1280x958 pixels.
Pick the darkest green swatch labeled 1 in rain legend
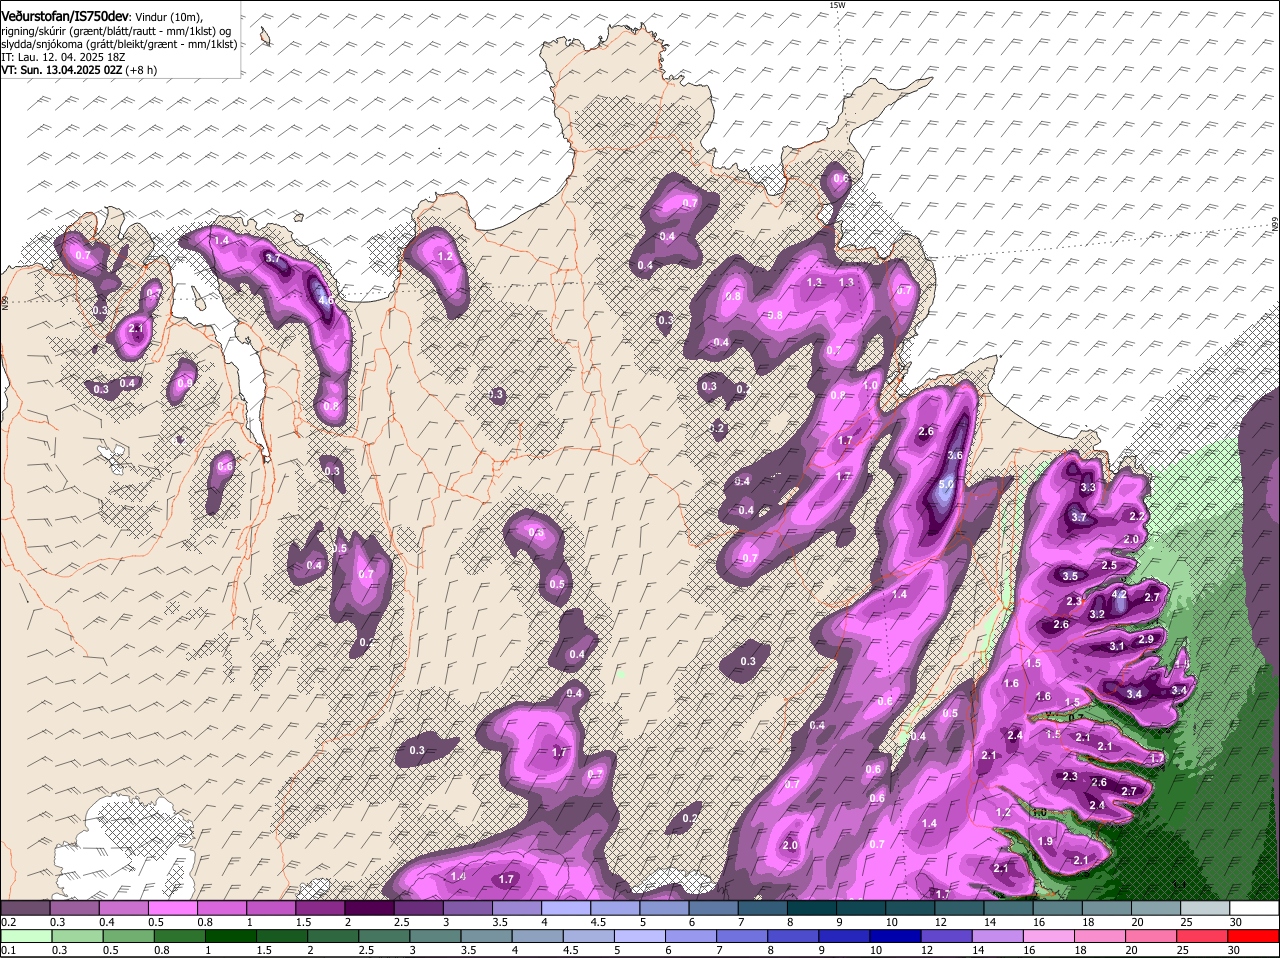229,936
